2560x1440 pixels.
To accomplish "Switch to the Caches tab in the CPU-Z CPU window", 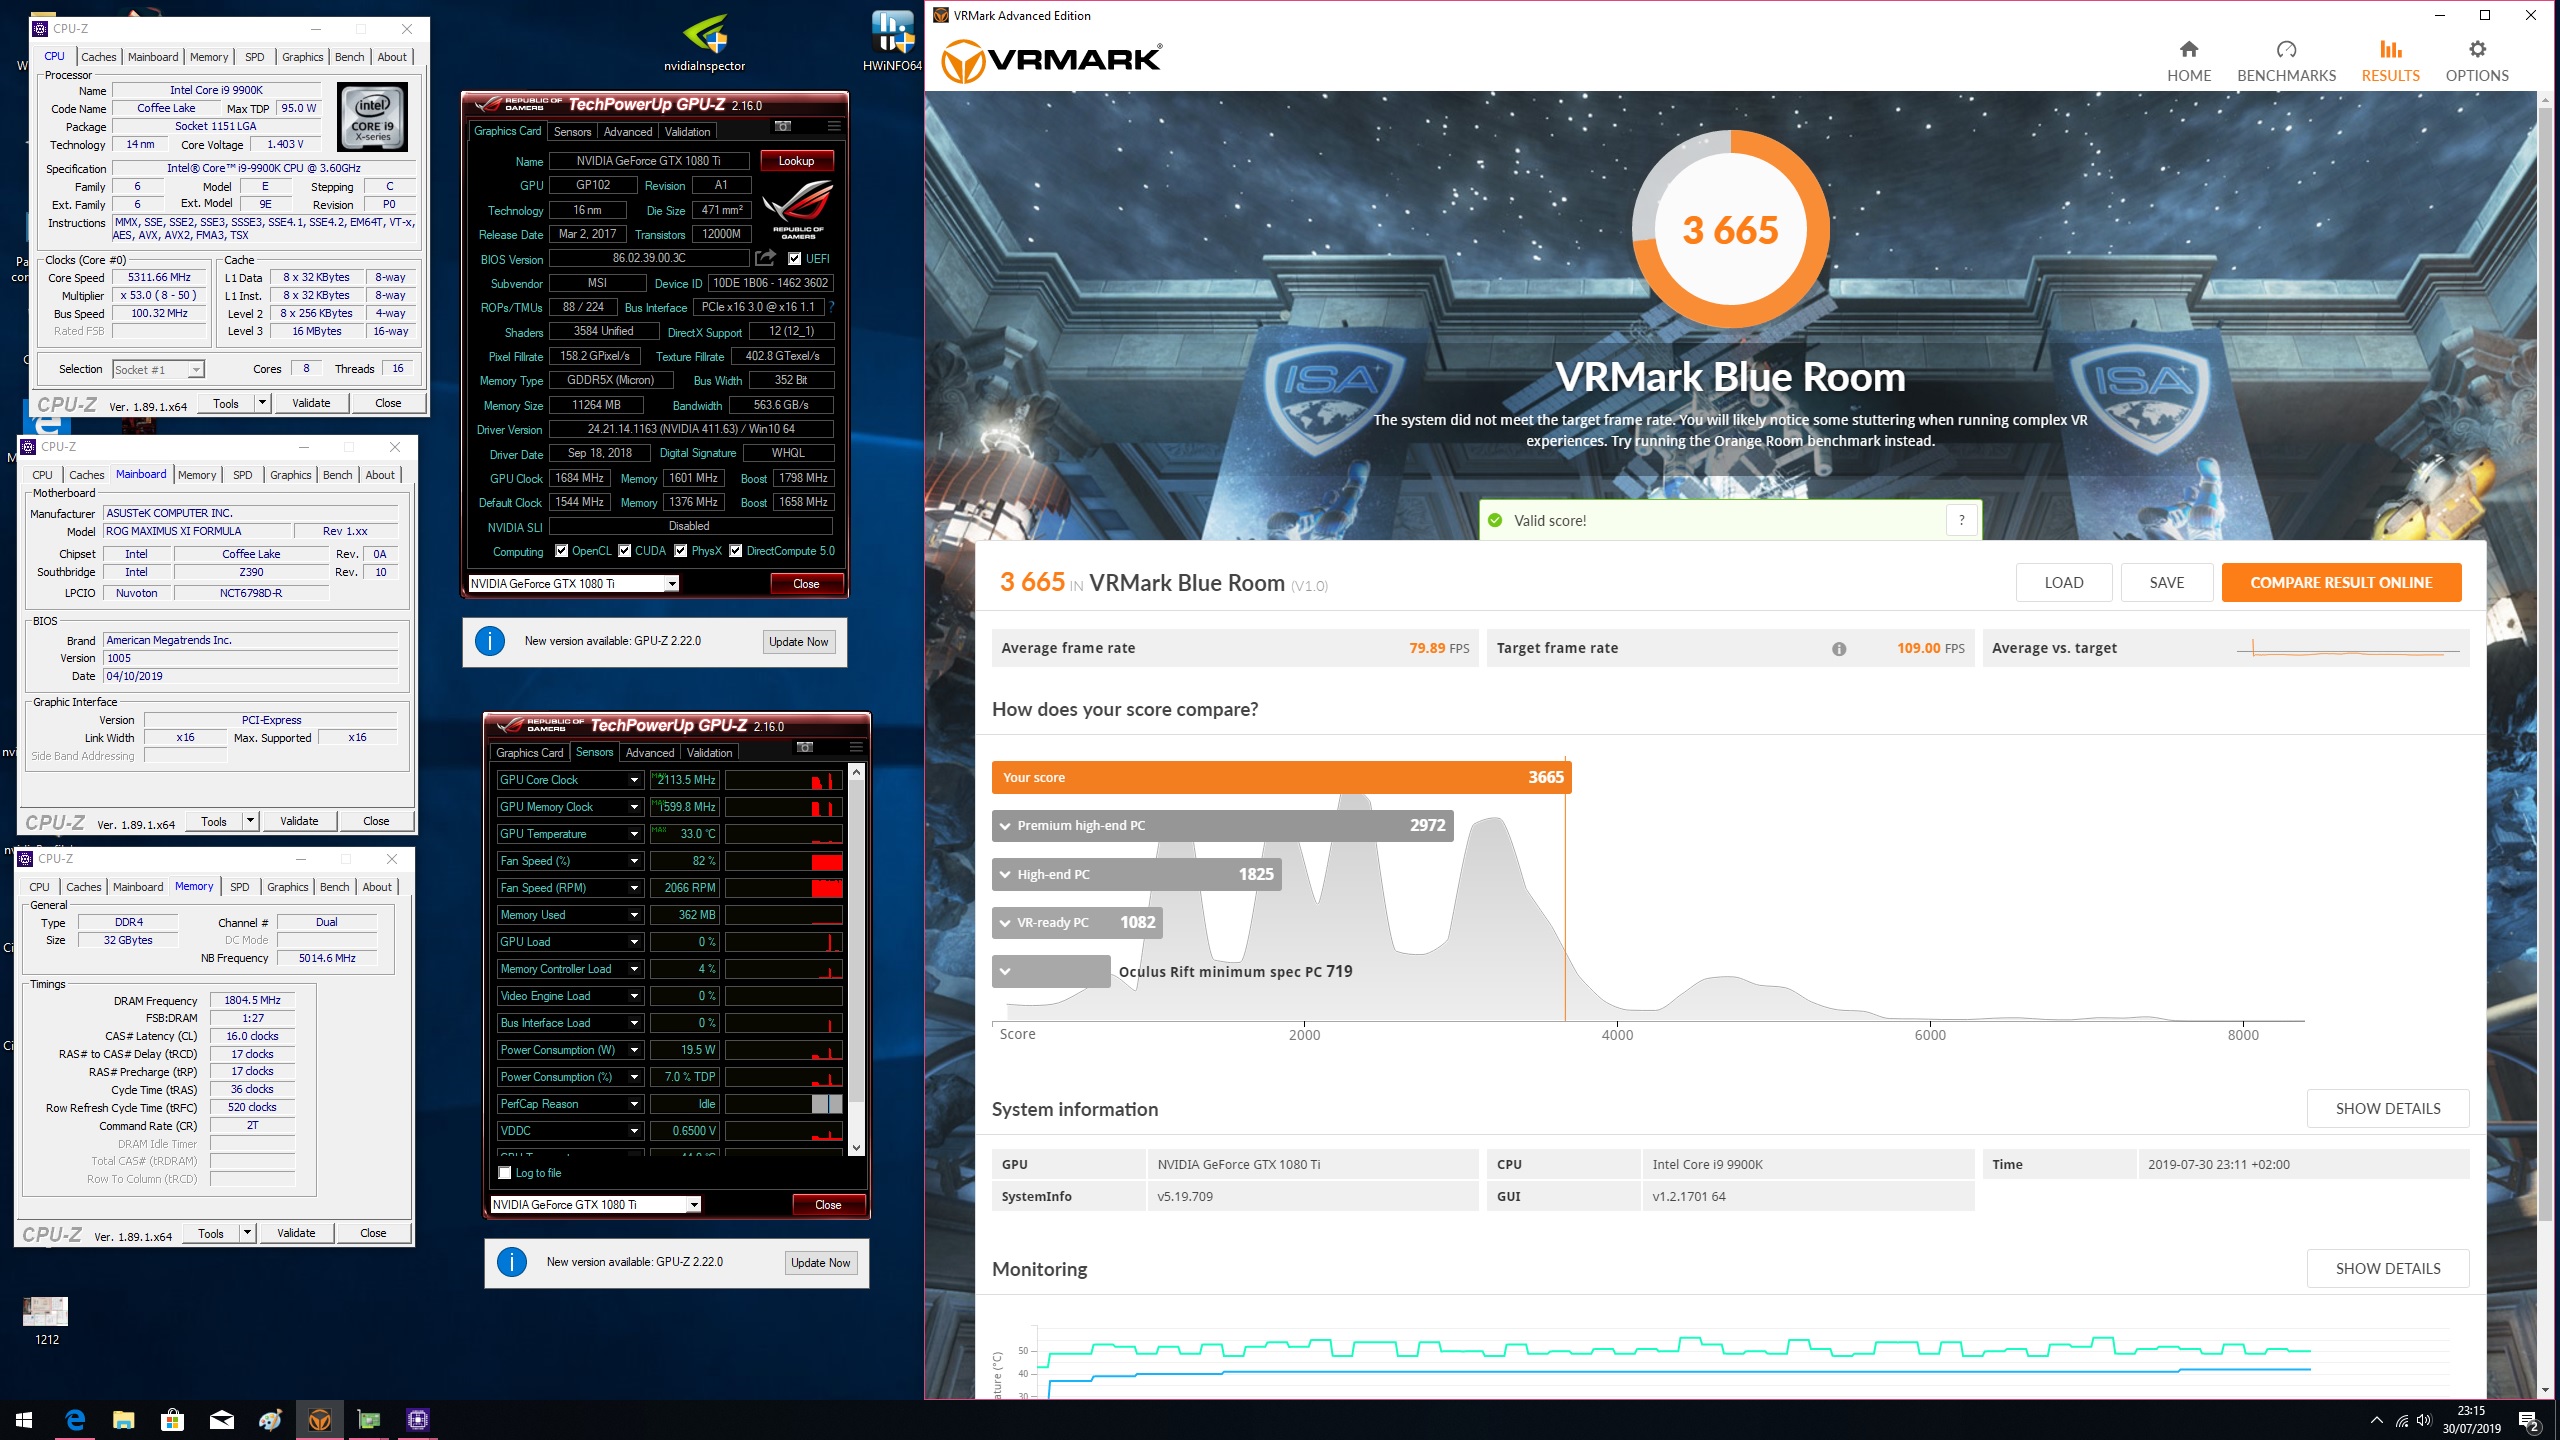I will click(x=98, y=57).
